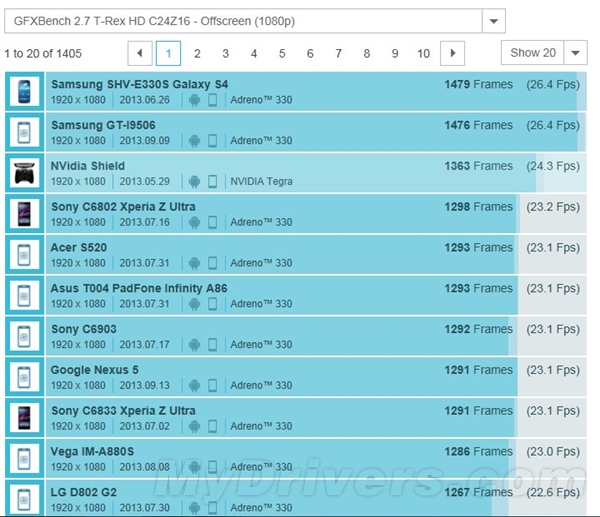Jump to page 10
This screenshot has height=517, width=600.
coord(424,54)
